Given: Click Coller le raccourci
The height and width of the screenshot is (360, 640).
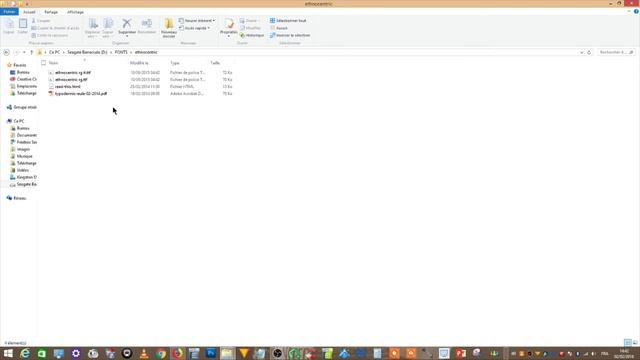Looking at the screenshot, I should click(x=50, y=36).
